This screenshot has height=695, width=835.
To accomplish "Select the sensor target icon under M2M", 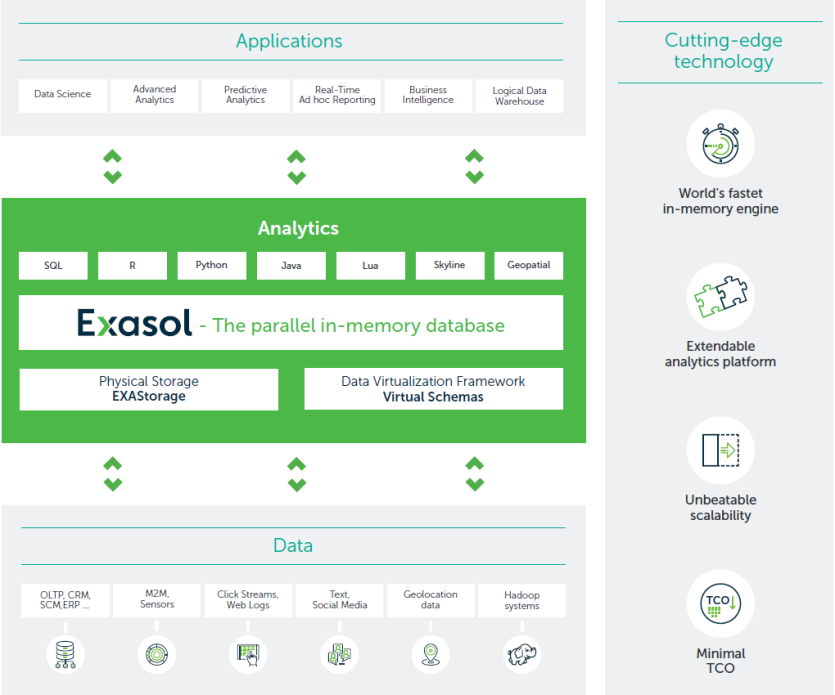I will click(157, 655).
